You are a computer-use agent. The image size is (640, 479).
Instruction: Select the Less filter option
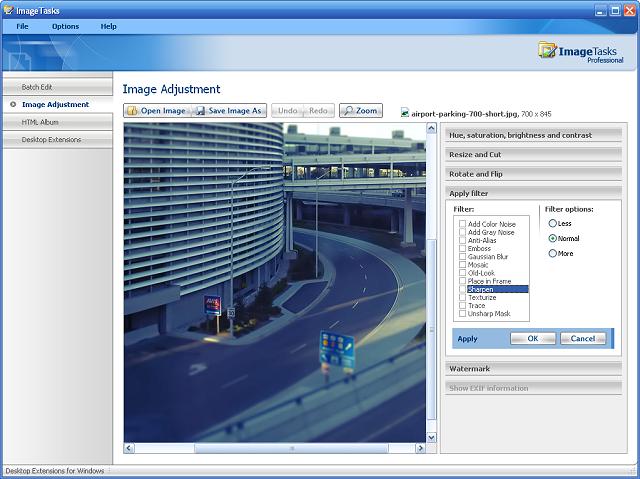553,223
